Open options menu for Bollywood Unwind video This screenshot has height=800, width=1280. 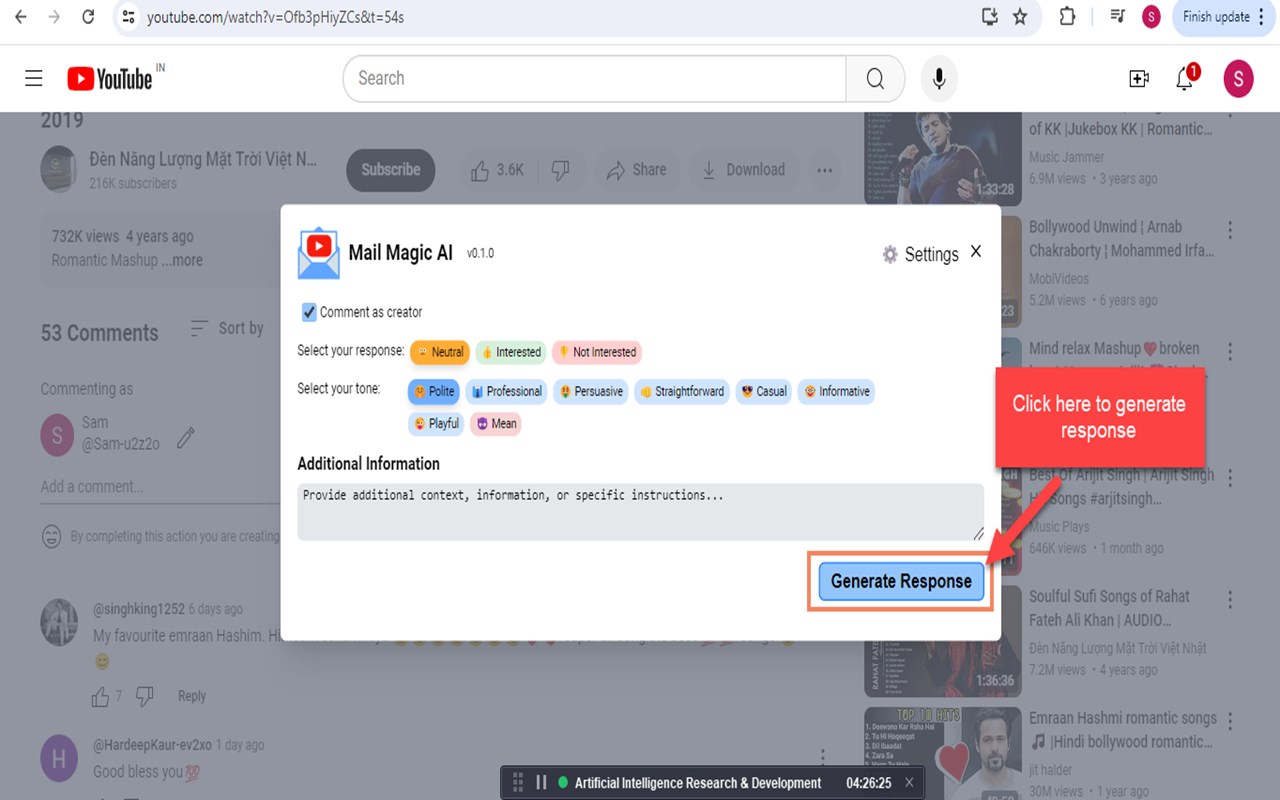coord(1231,231)
